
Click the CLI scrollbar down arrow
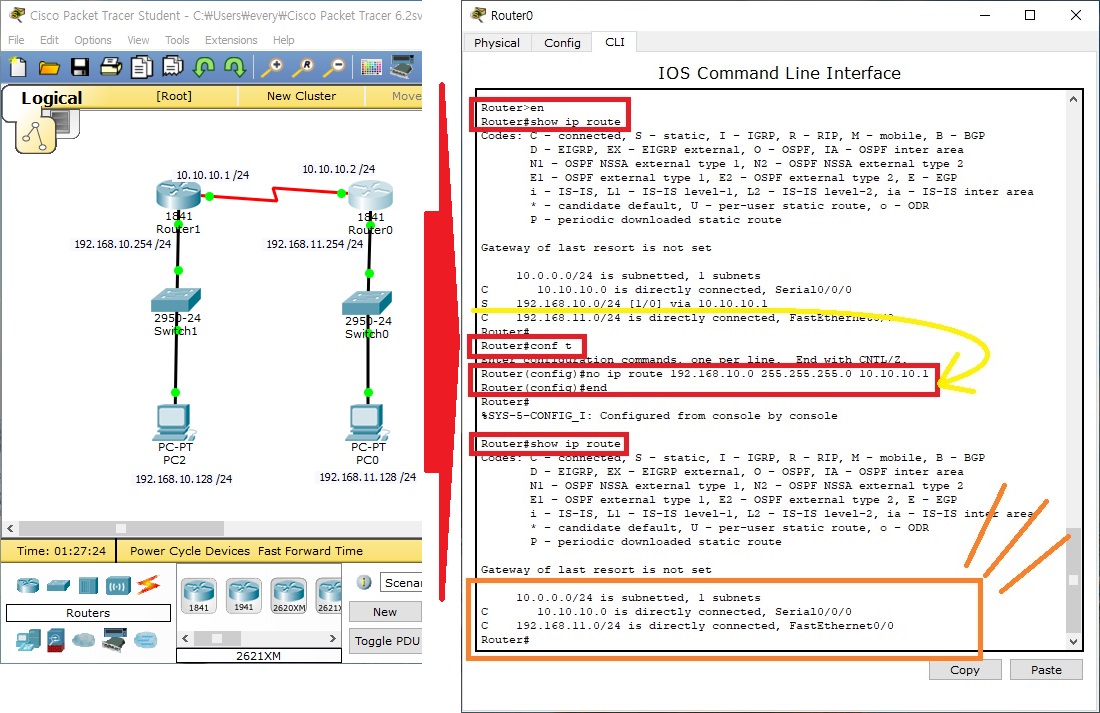click(x=1073, y=641)
